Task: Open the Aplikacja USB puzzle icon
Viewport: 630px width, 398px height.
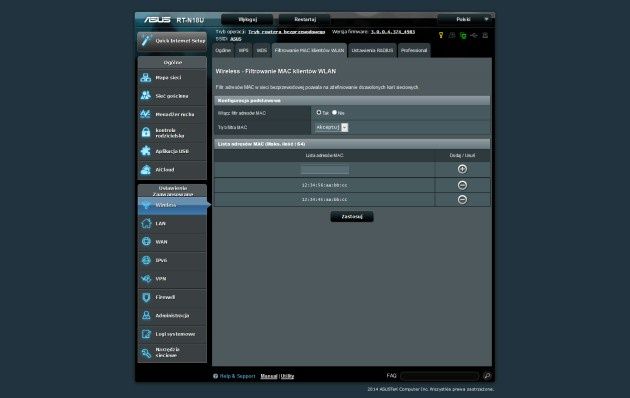Action: 146,151
